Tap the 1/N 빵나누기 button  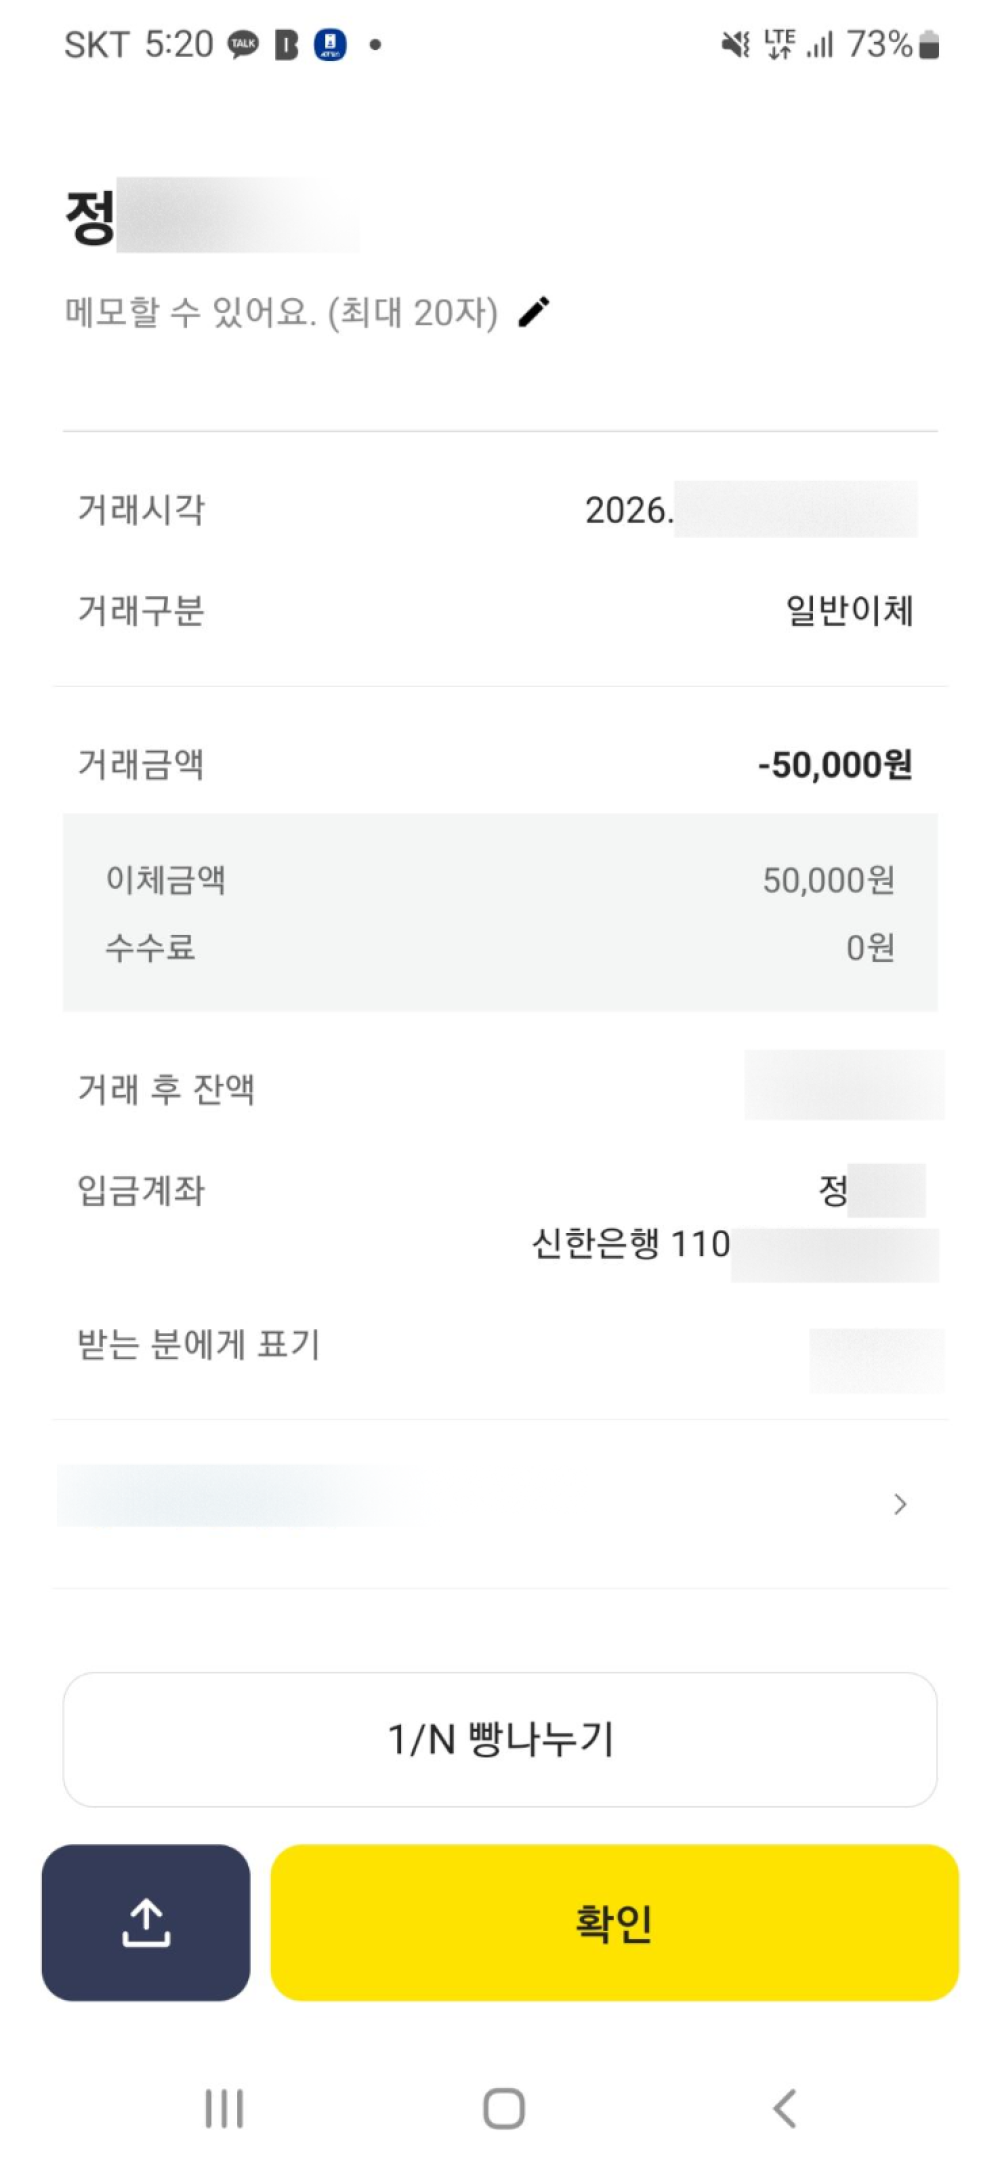point(500,1739)
